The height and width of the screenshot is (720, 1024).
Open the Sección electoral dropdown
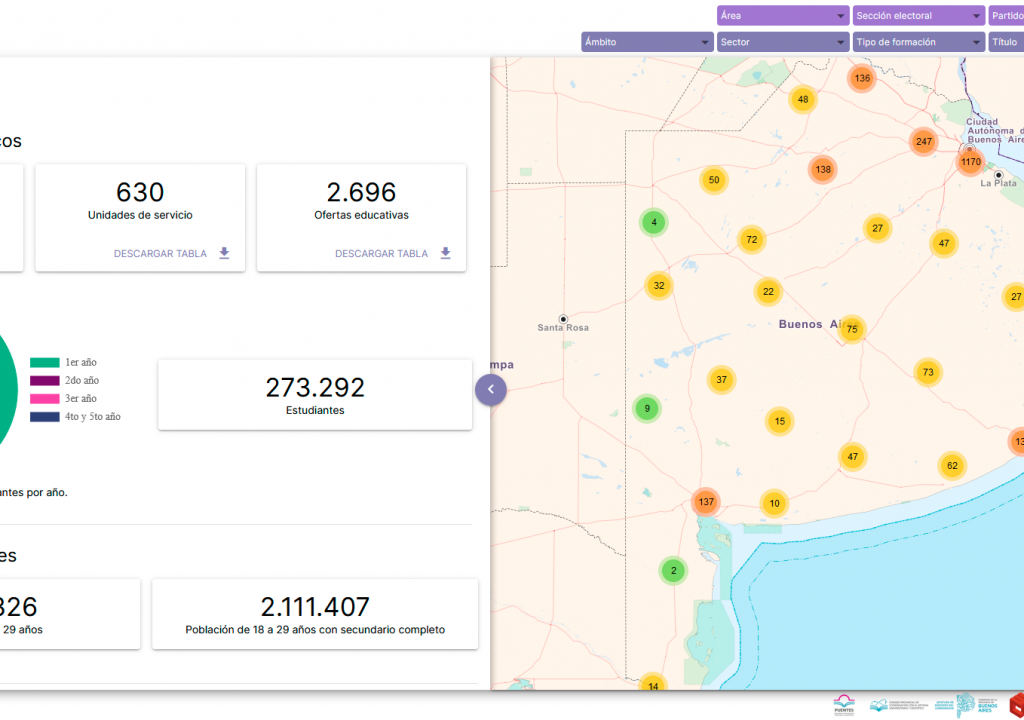coord(918,16)
